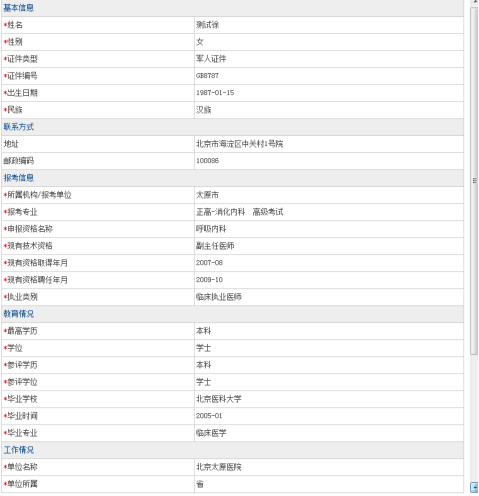Click 本科 in the 参评学历 row
This screenshot has width=479, height=496.
pos(204,365)
